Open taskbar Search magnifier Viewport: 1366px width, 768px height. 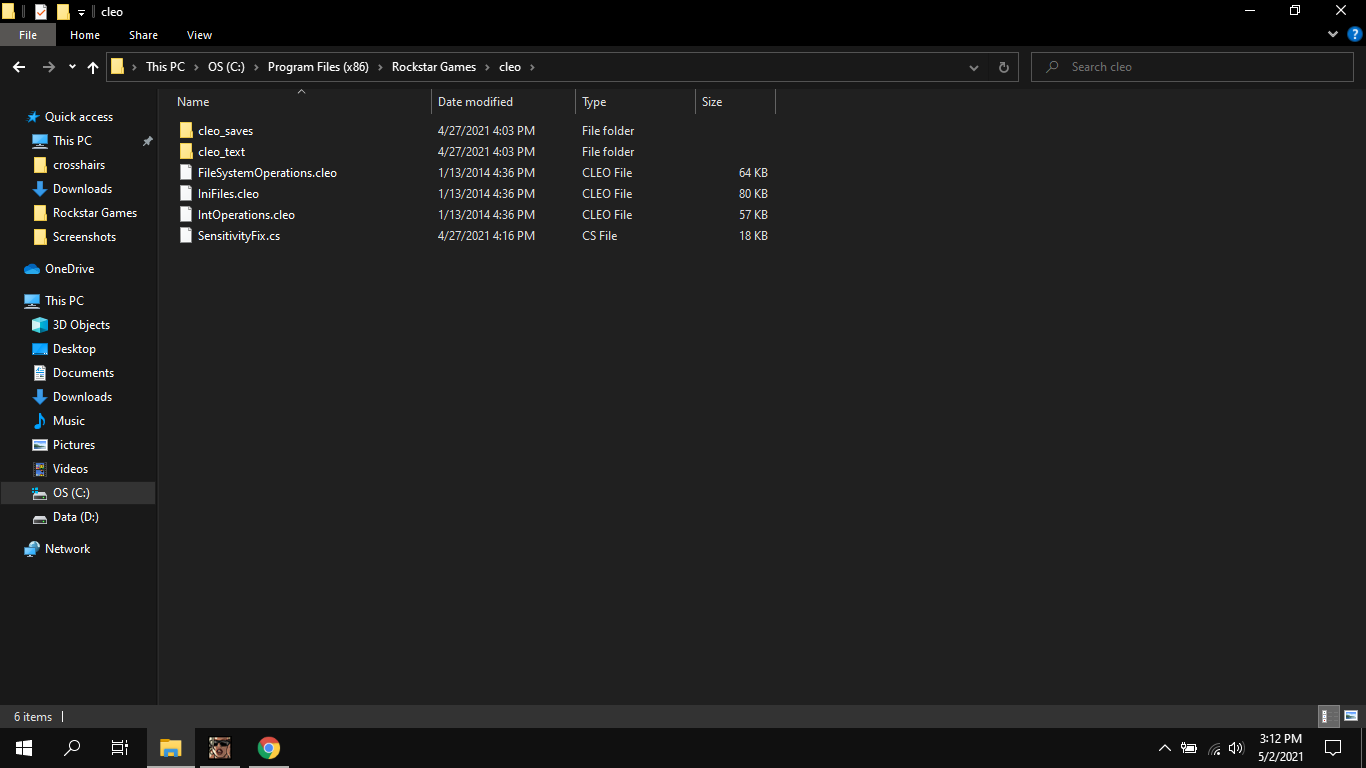coord(72,748)
